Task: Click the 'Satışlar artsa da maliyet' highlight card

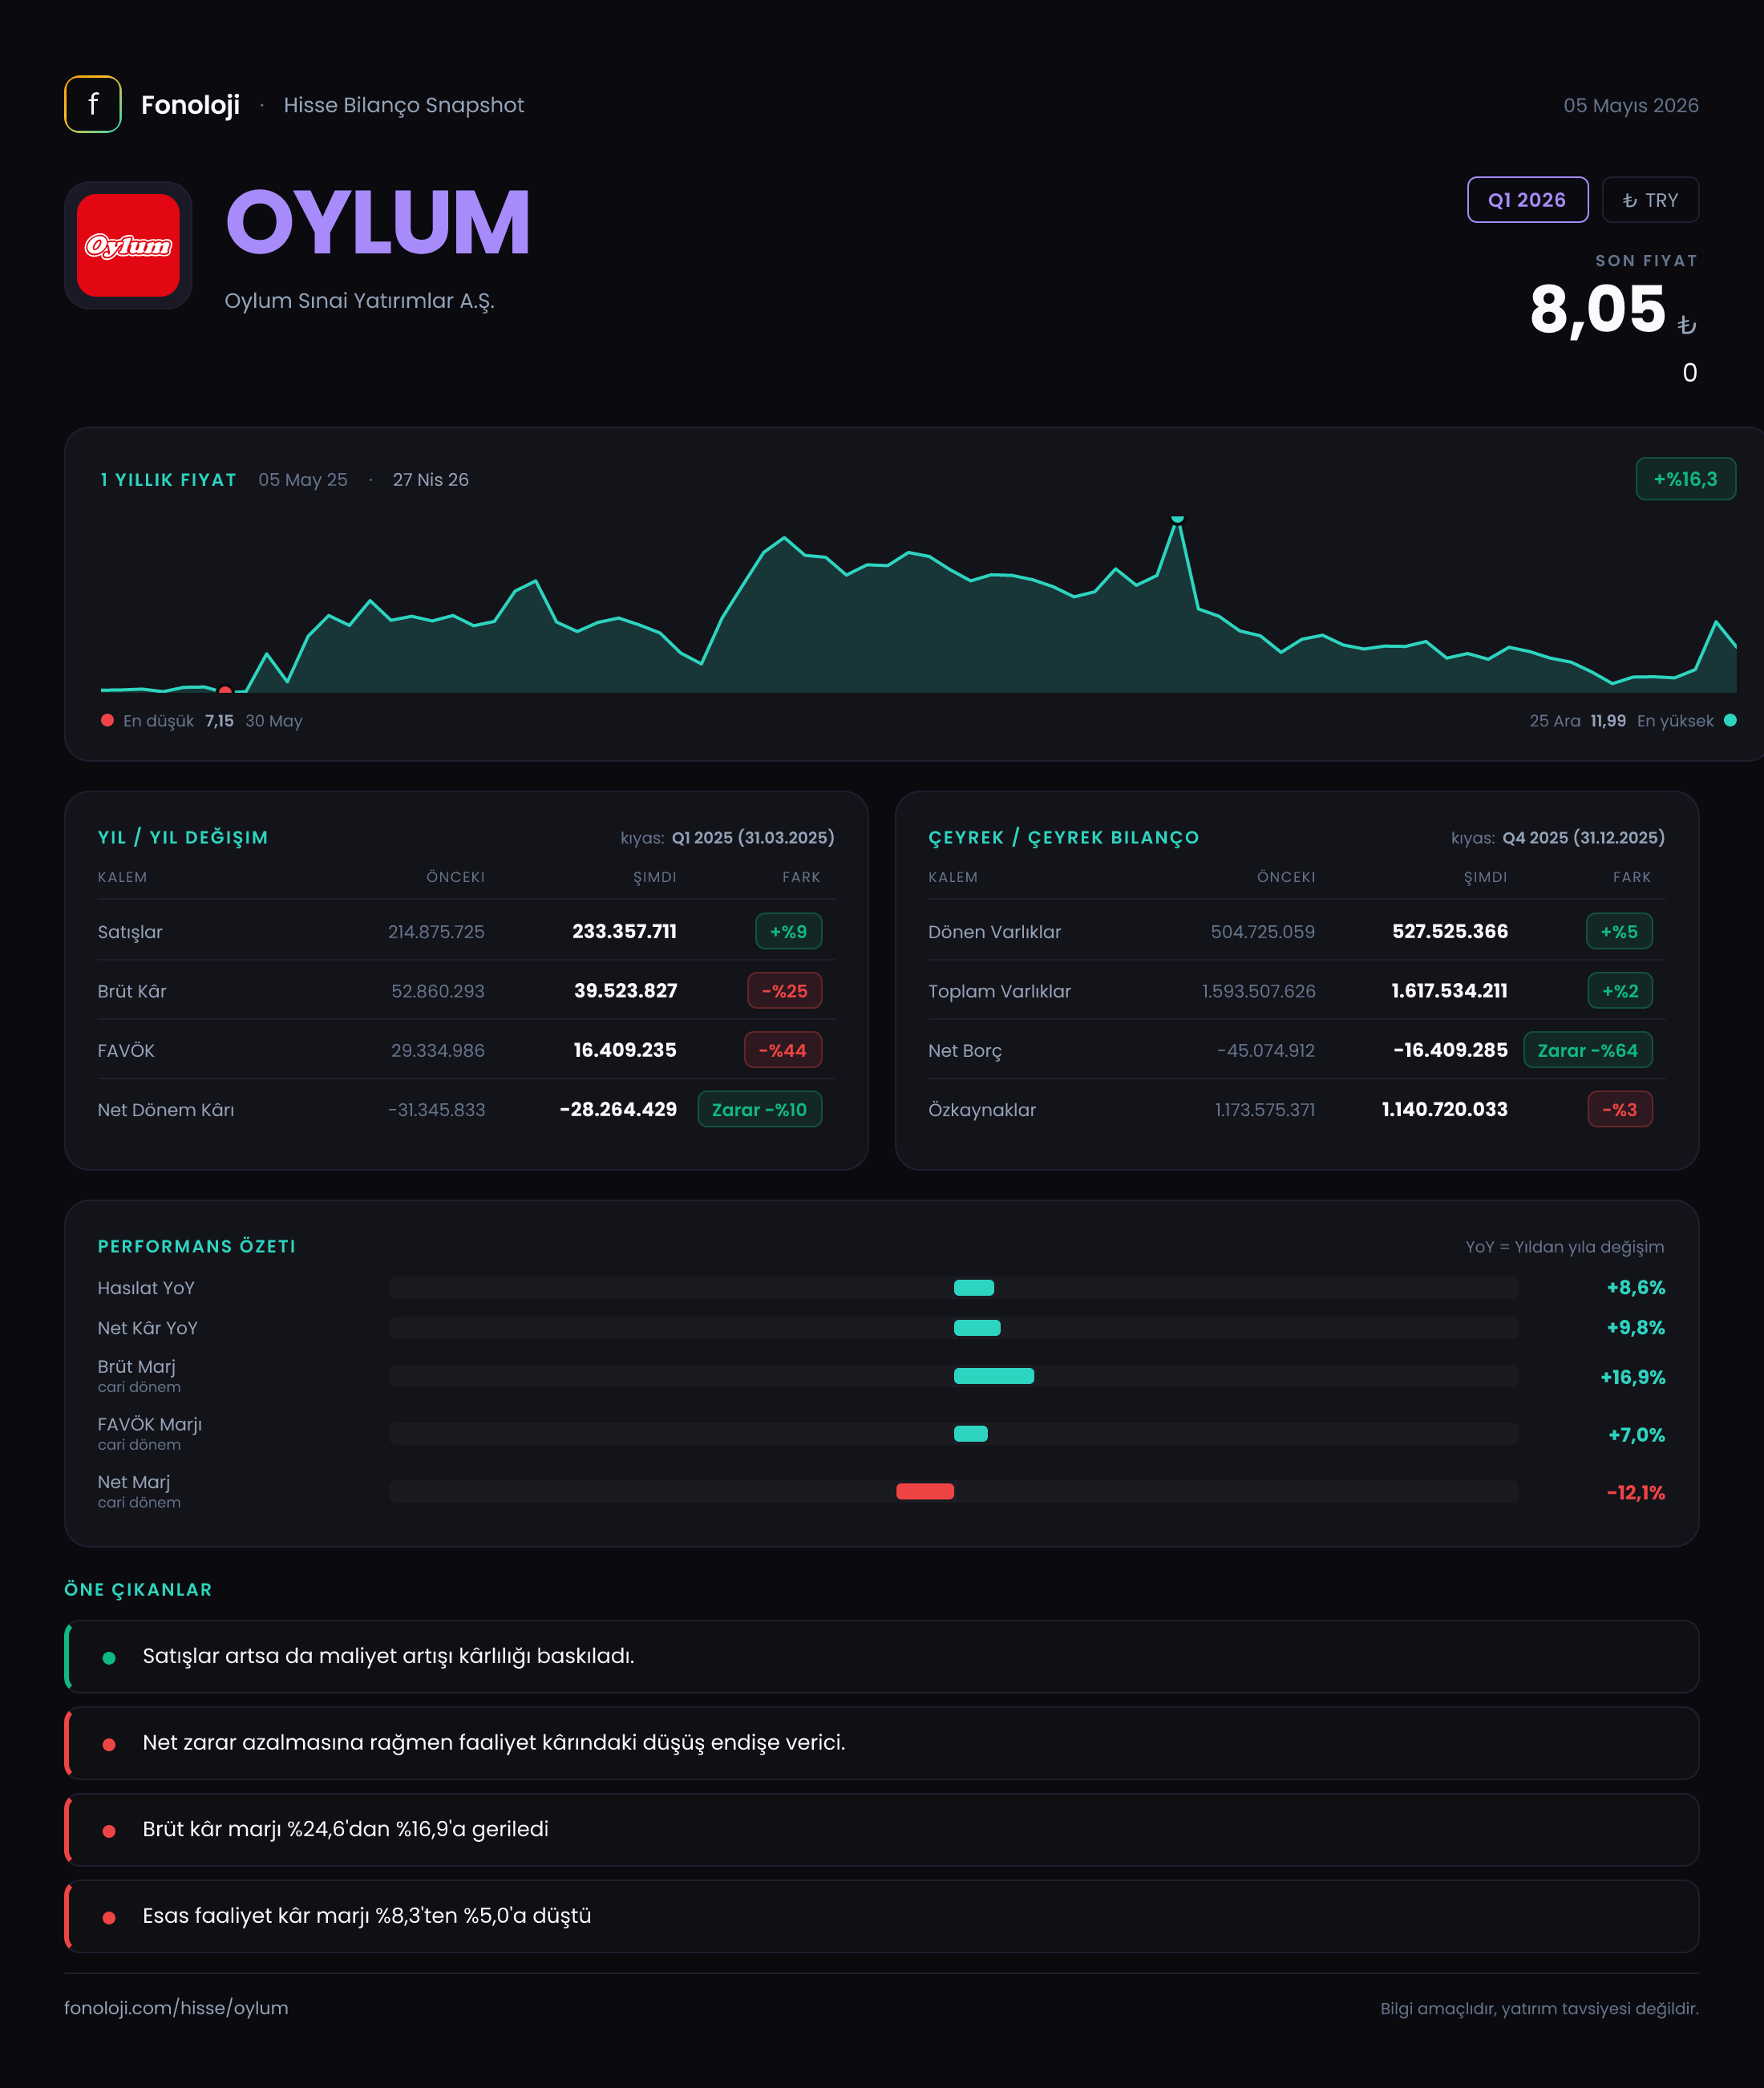Action: click(x=881, y=1657)
